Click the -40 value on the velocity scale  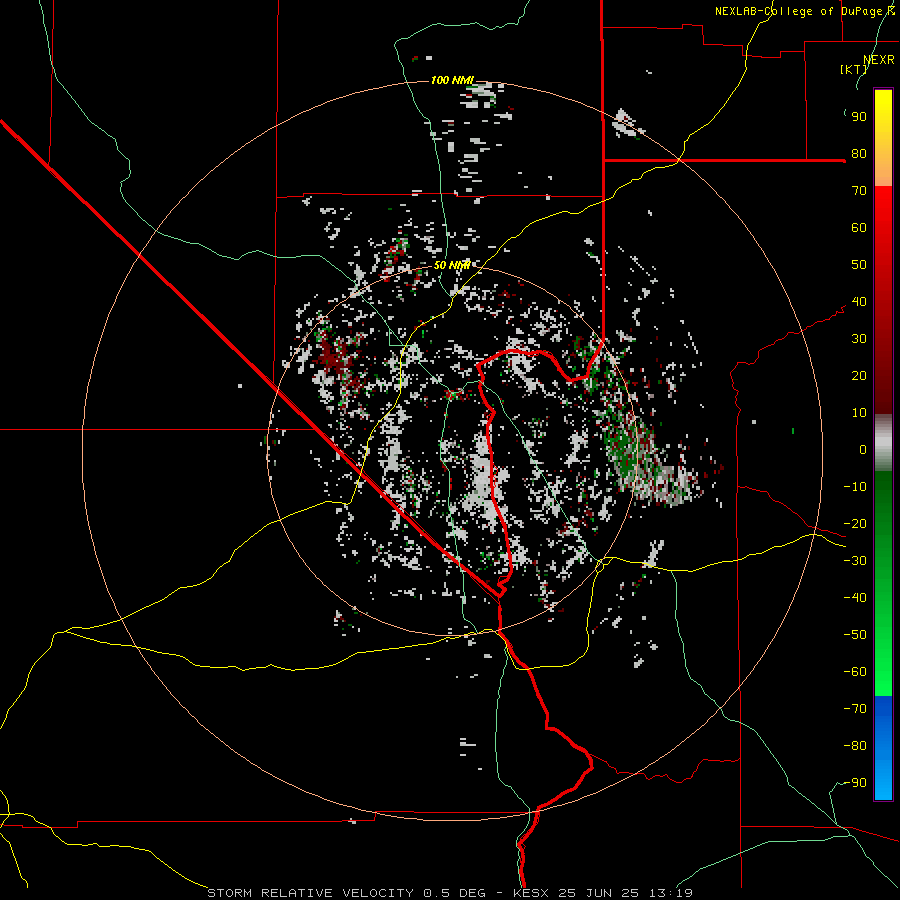coord(855,598)
